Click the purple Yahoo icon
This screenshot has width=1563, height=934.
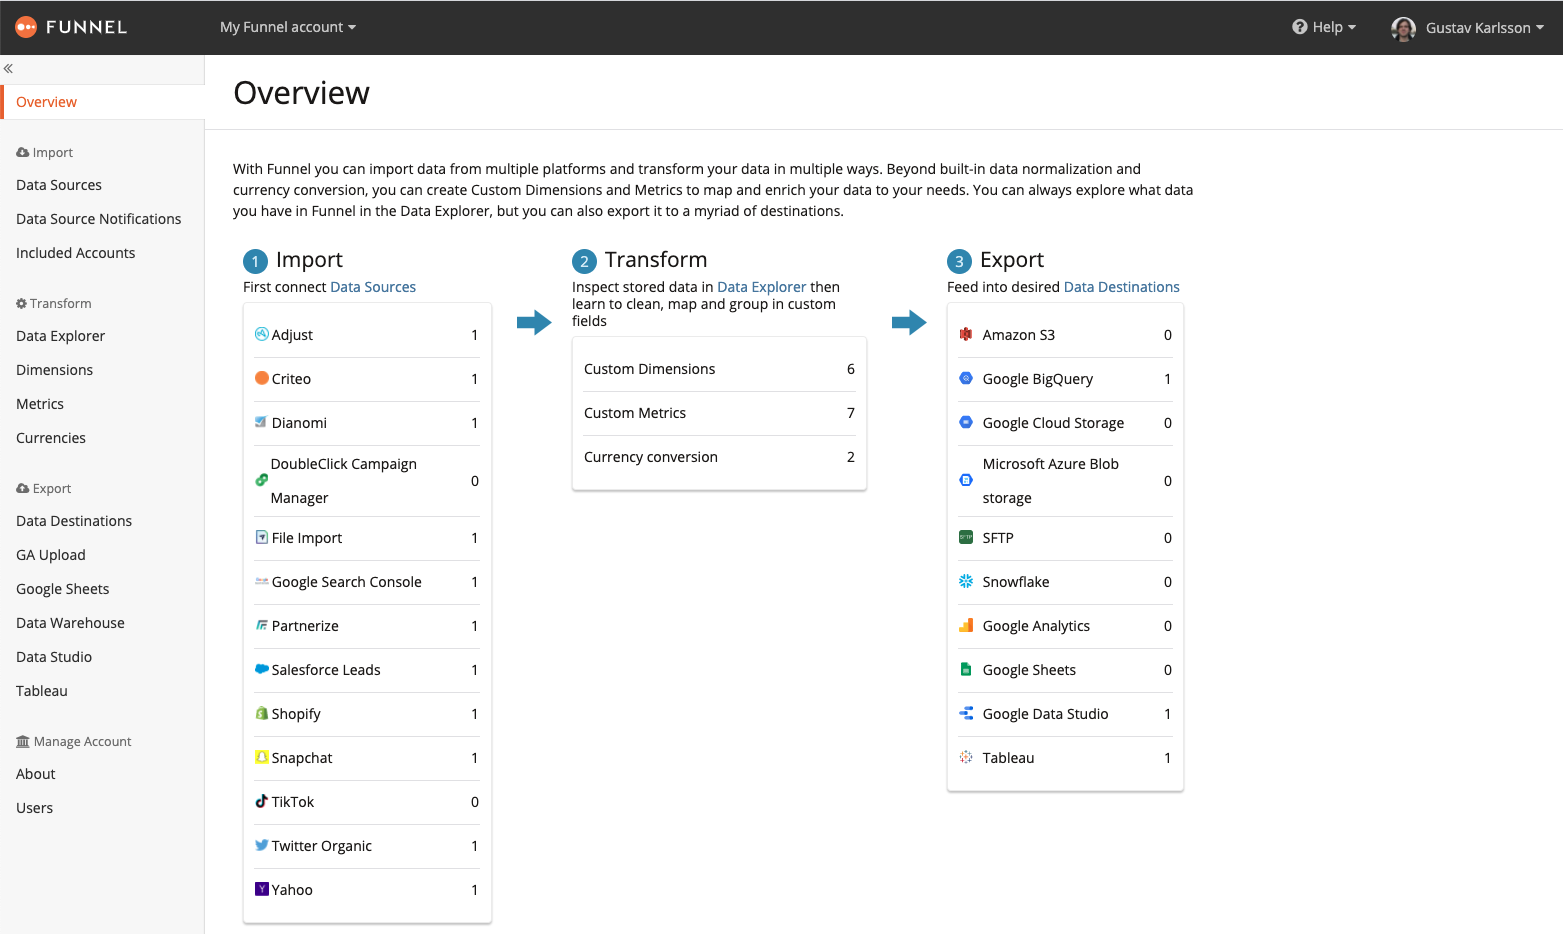262,889
